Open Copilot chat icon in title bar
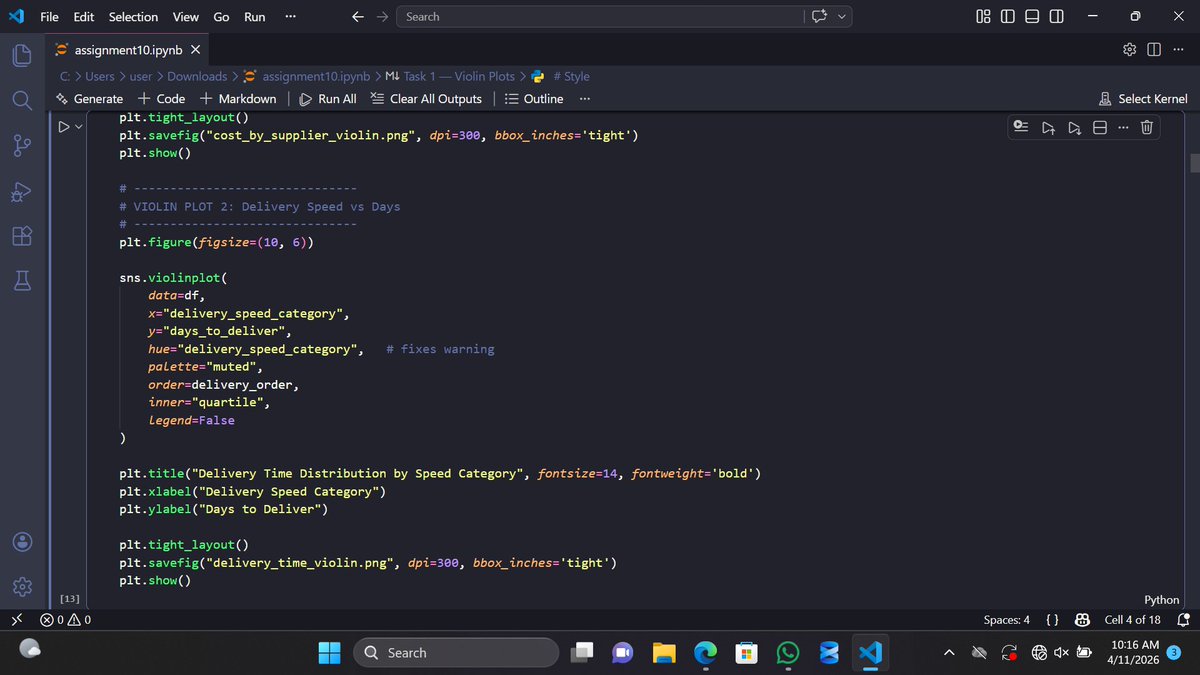Viewport: 1200px width, 675px height. point(820,16)
